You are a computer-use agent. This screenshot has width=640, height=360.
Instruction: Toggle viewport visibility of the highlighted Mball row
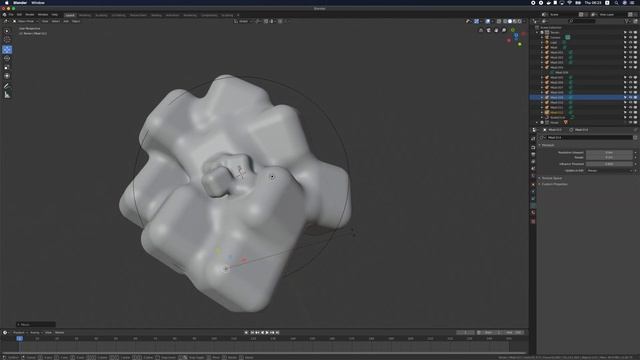click(630, 98)
